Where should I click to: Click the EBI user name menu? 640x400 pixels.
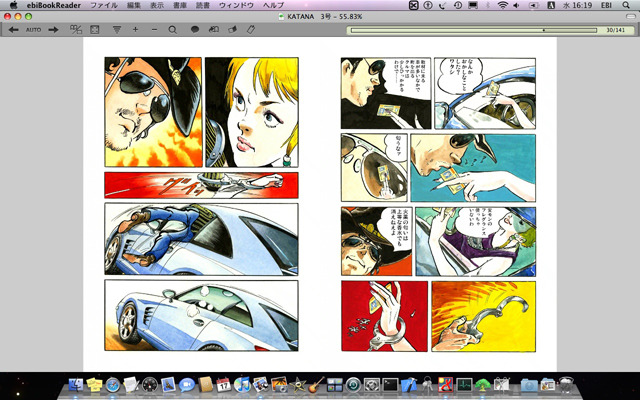coord(606,5)
